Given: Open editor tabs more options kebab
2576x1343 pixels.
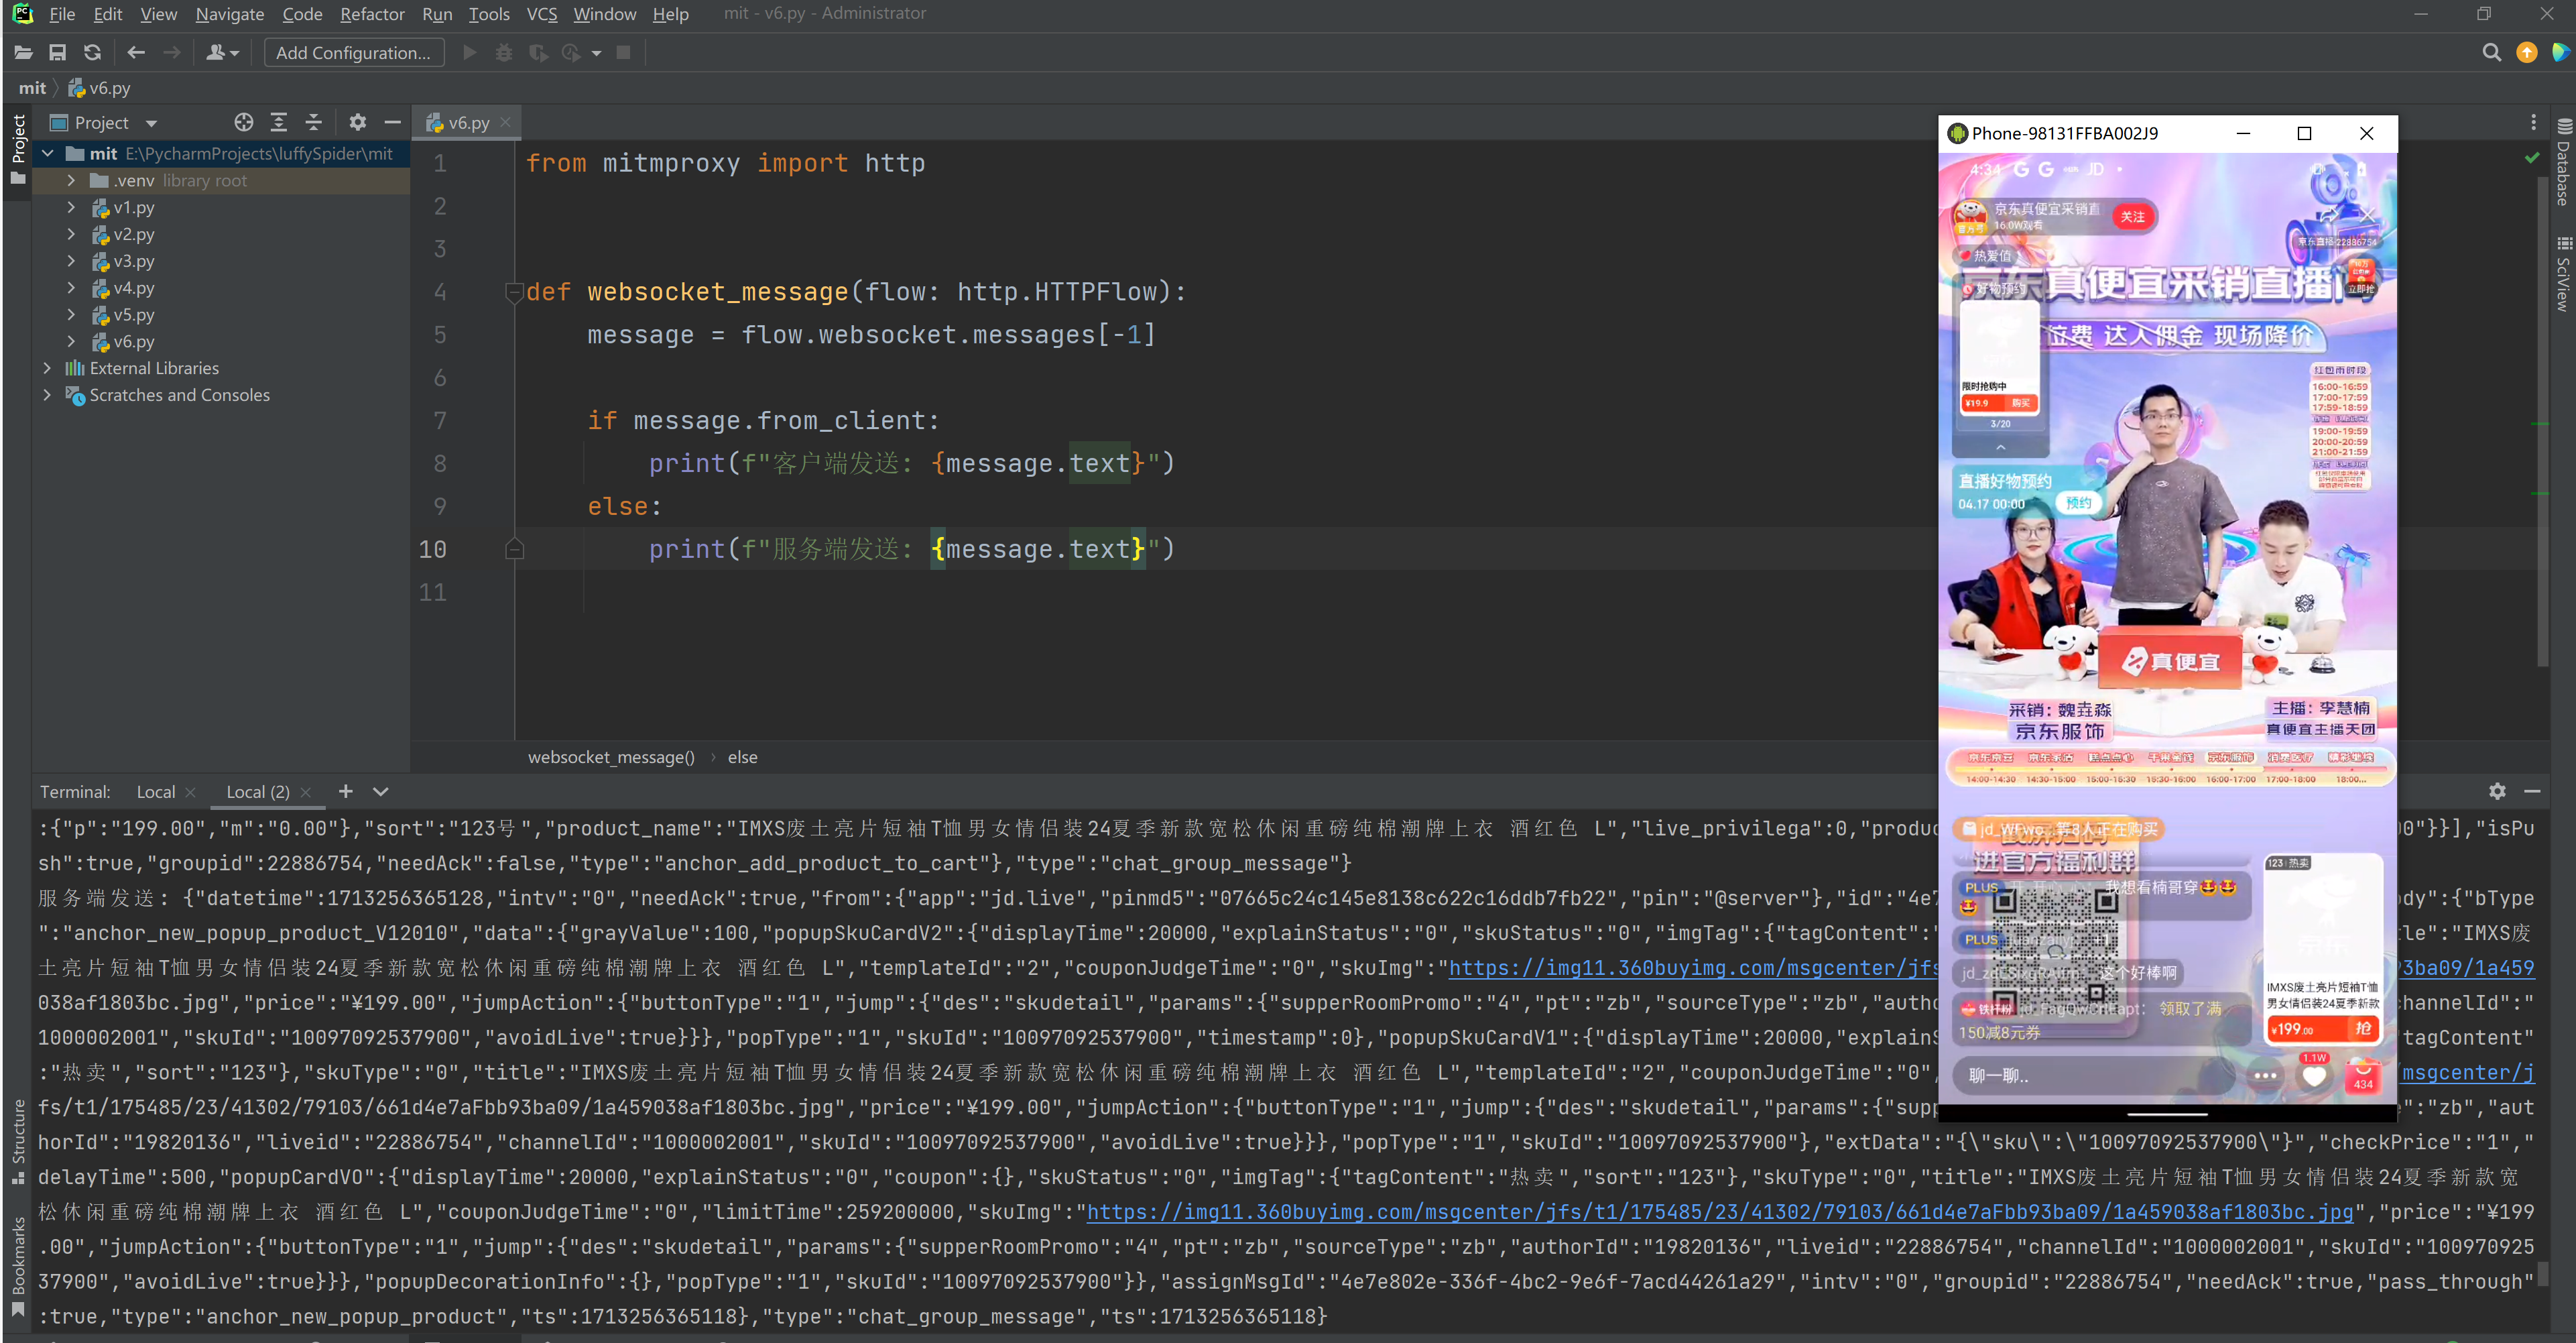Looking at the screenshot, I should tap(2533, 122).
